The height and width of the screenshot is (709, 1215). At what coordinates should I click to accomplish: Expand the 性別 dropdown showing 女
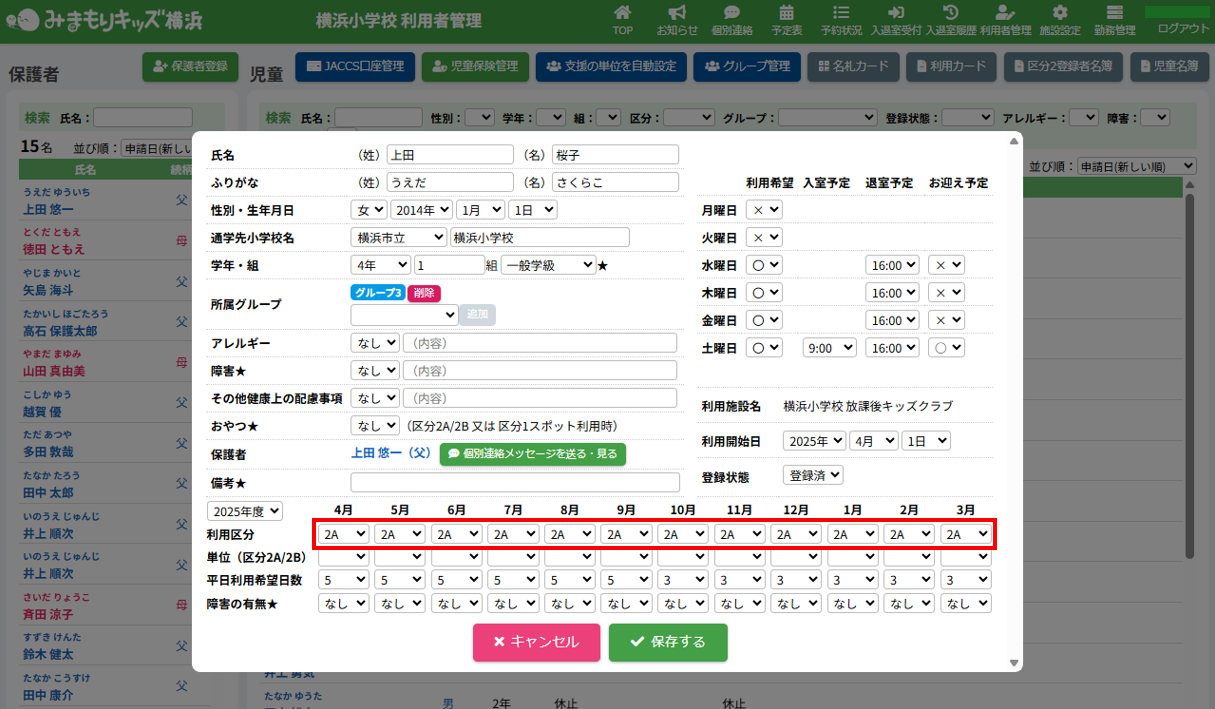[x=368, y=211]
